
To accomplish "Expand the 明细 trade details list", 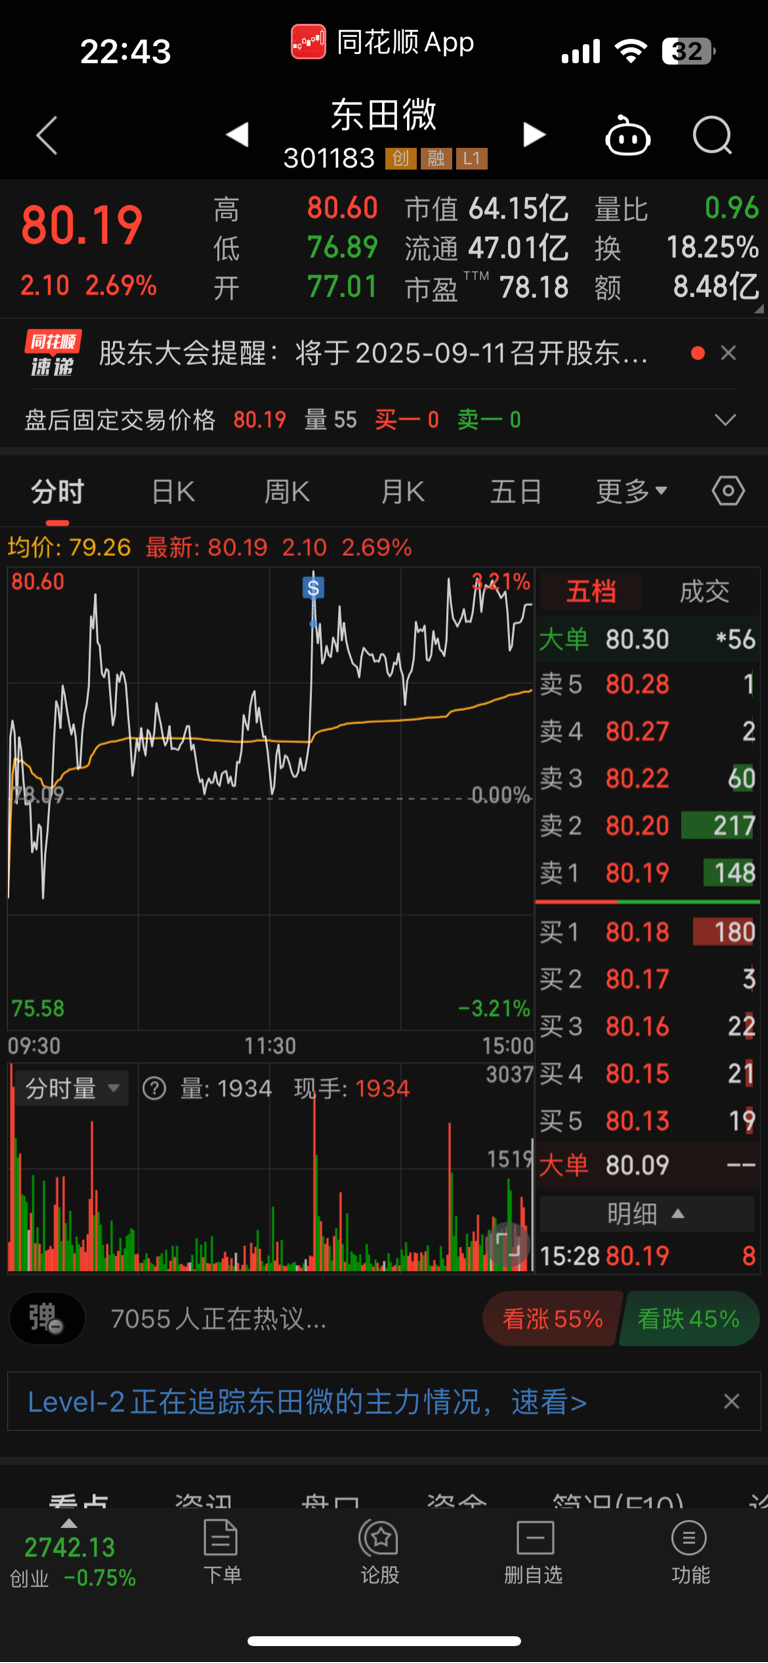I will tap(647, 1214).
